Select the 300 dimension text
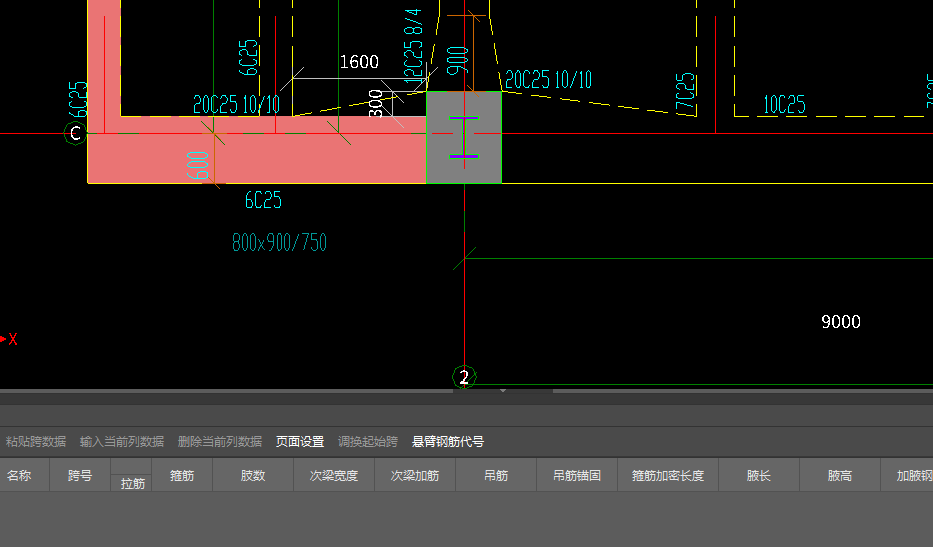Viewport: 933px width, 547px height. click(375, 103)
